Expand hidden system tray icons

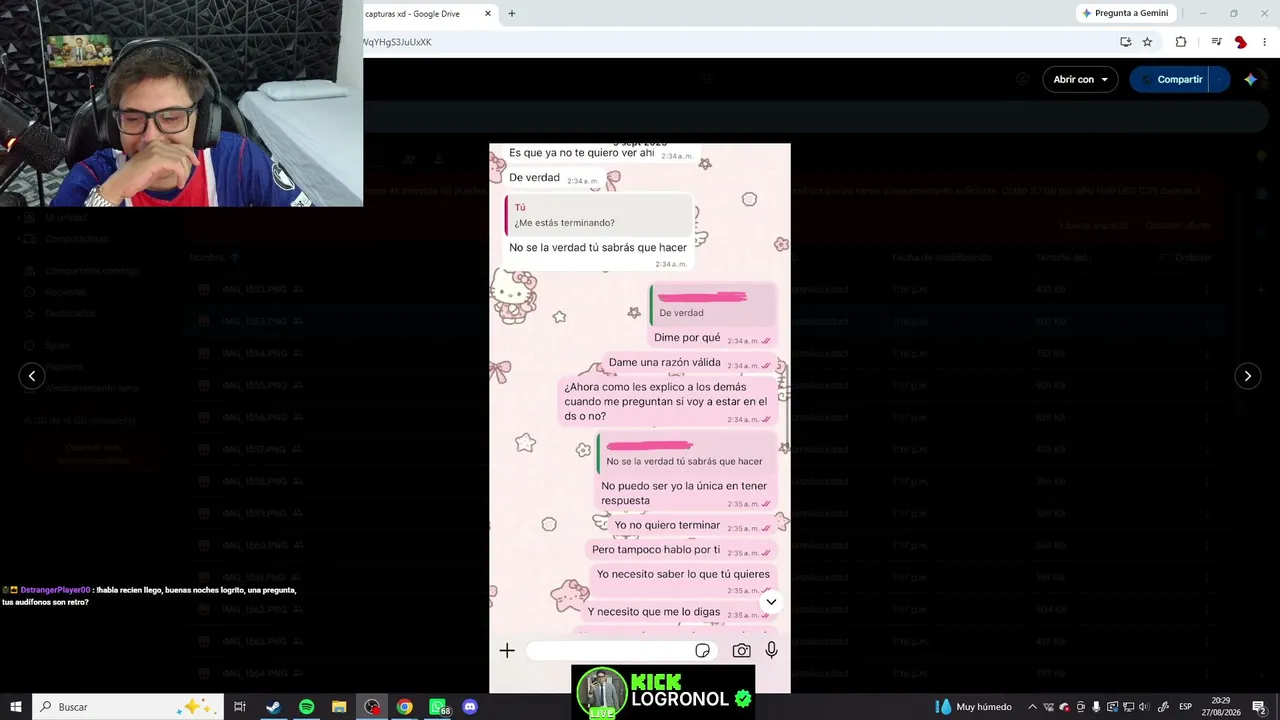(x=1032, y=707)
